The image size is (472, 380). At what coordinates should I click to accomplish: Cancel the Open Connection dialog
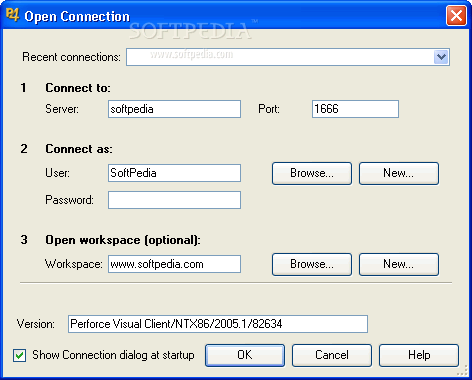tap(332, 355)
